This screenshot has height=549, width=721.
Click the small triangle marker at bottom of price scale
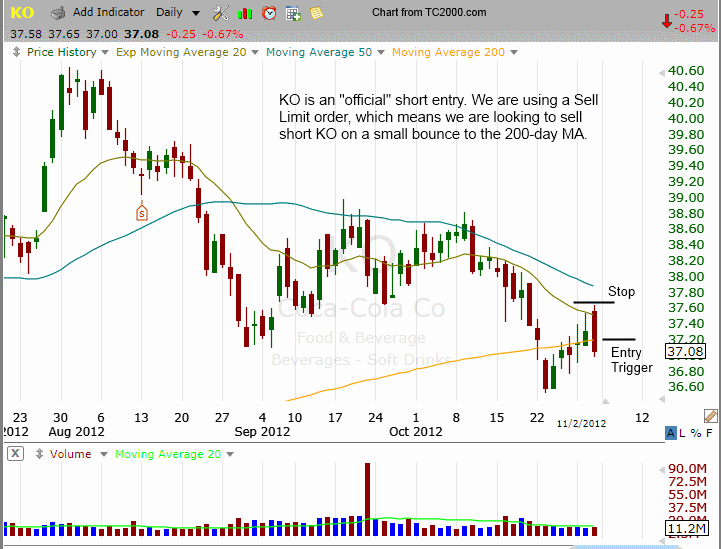pos(662,399)
